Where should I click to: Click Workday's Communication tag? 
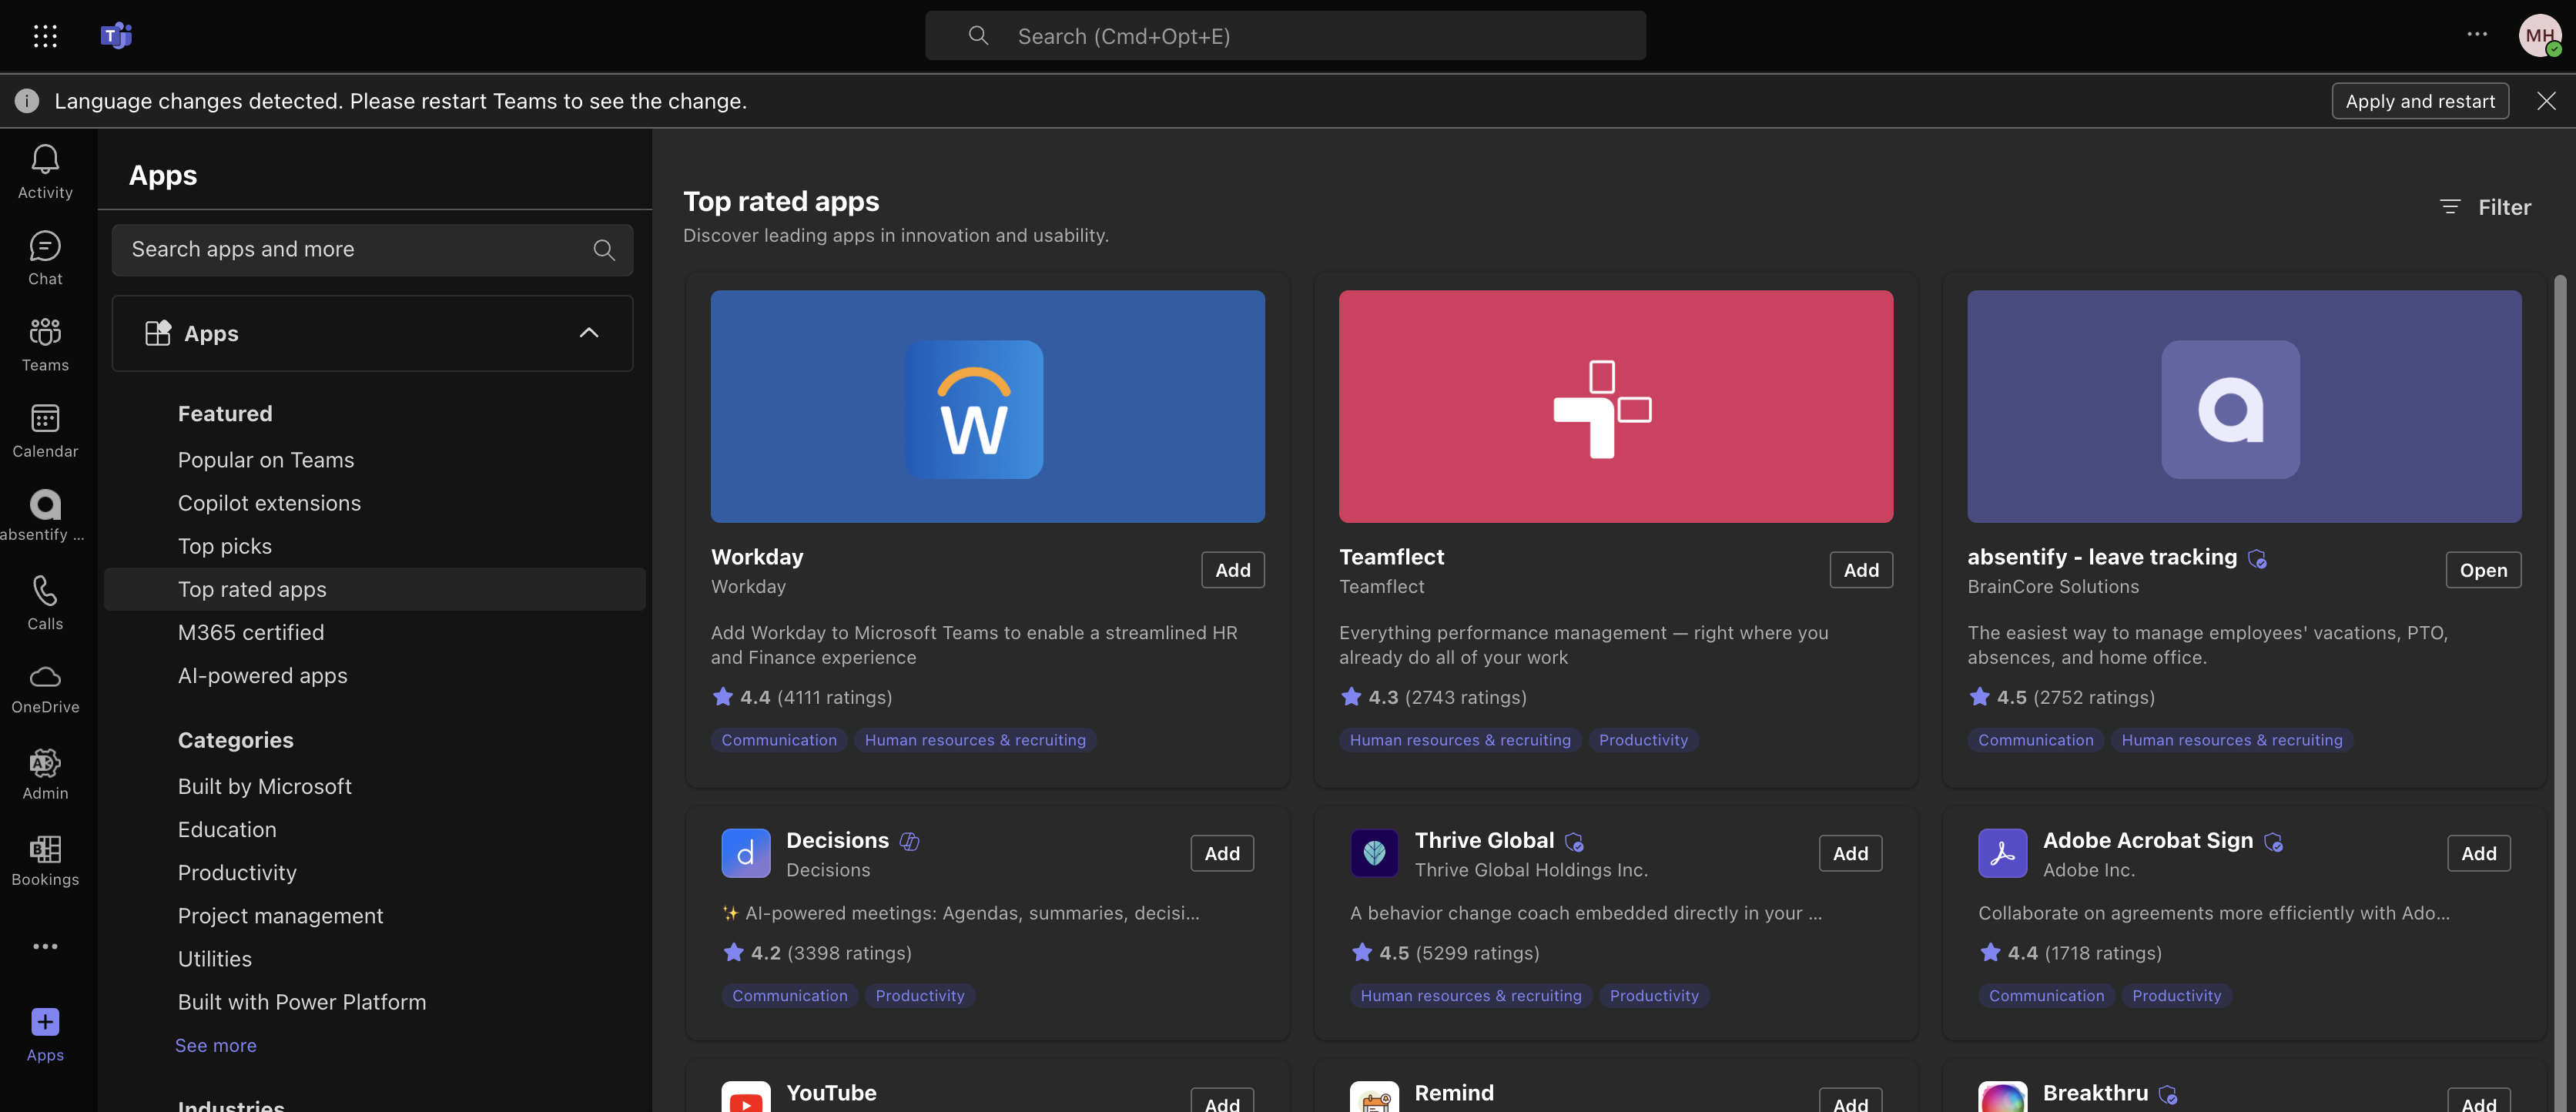click(779, 740)
